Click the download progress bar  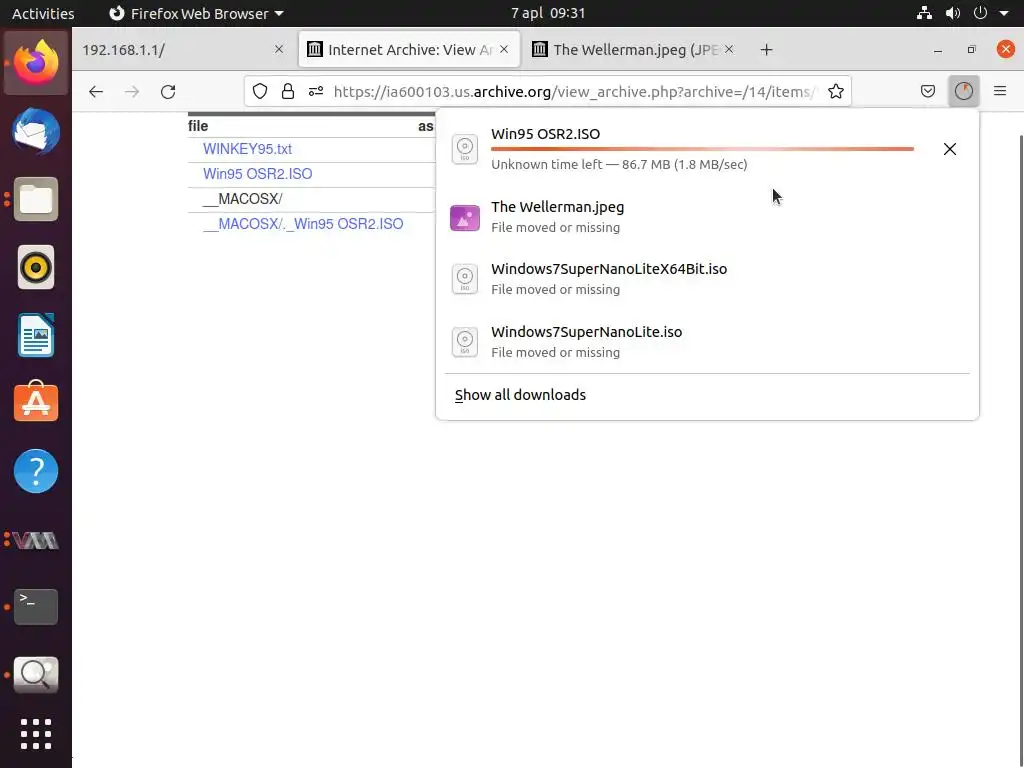(x=702, y=150)
